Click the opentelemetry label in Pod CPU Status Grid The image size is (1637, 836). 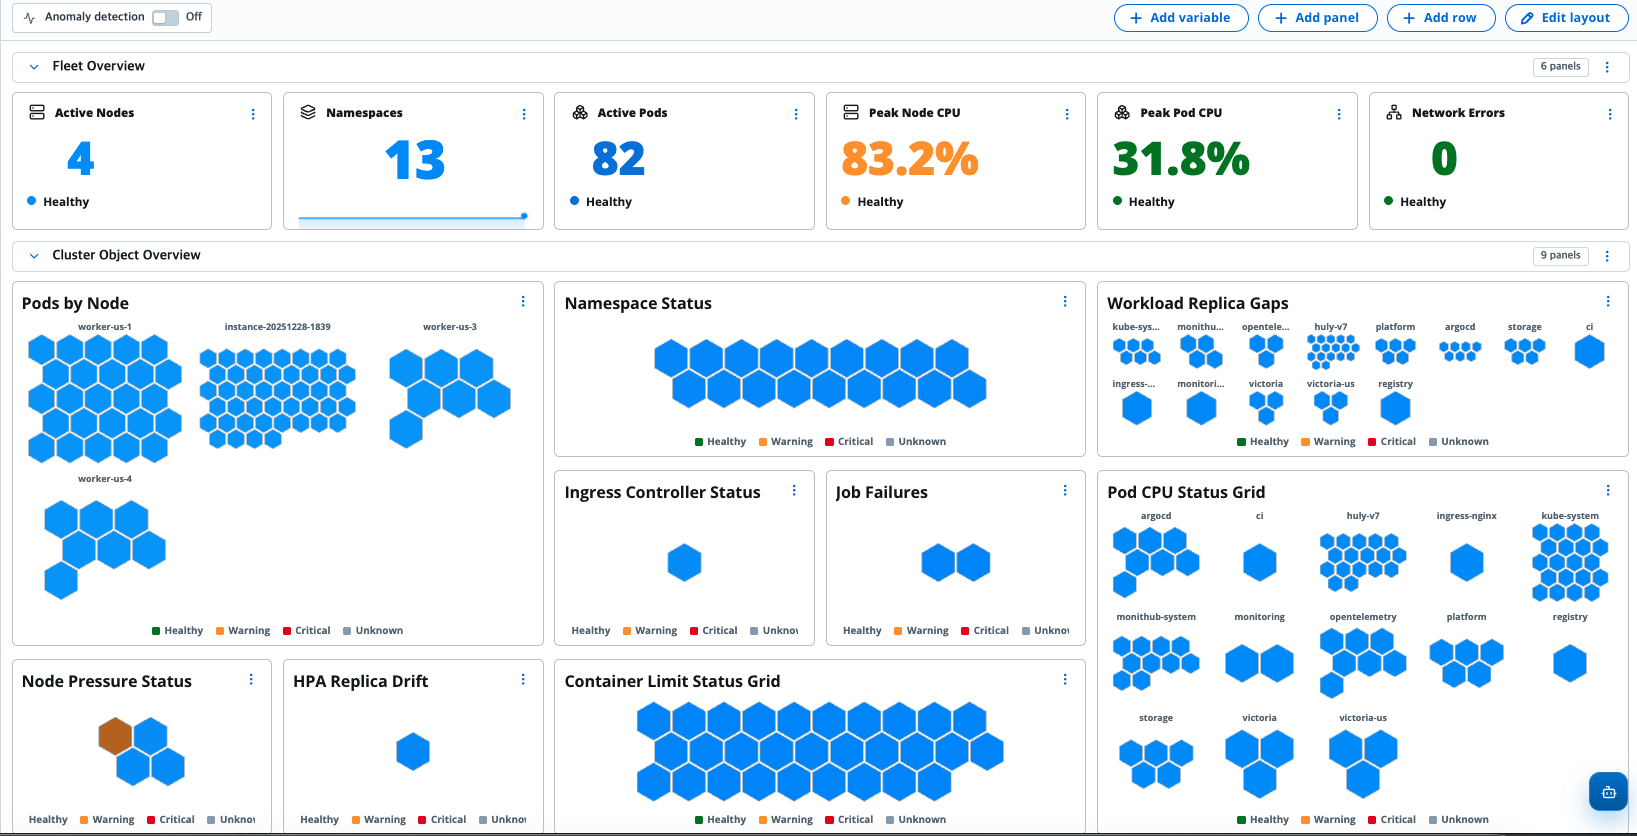(1363, 617)
